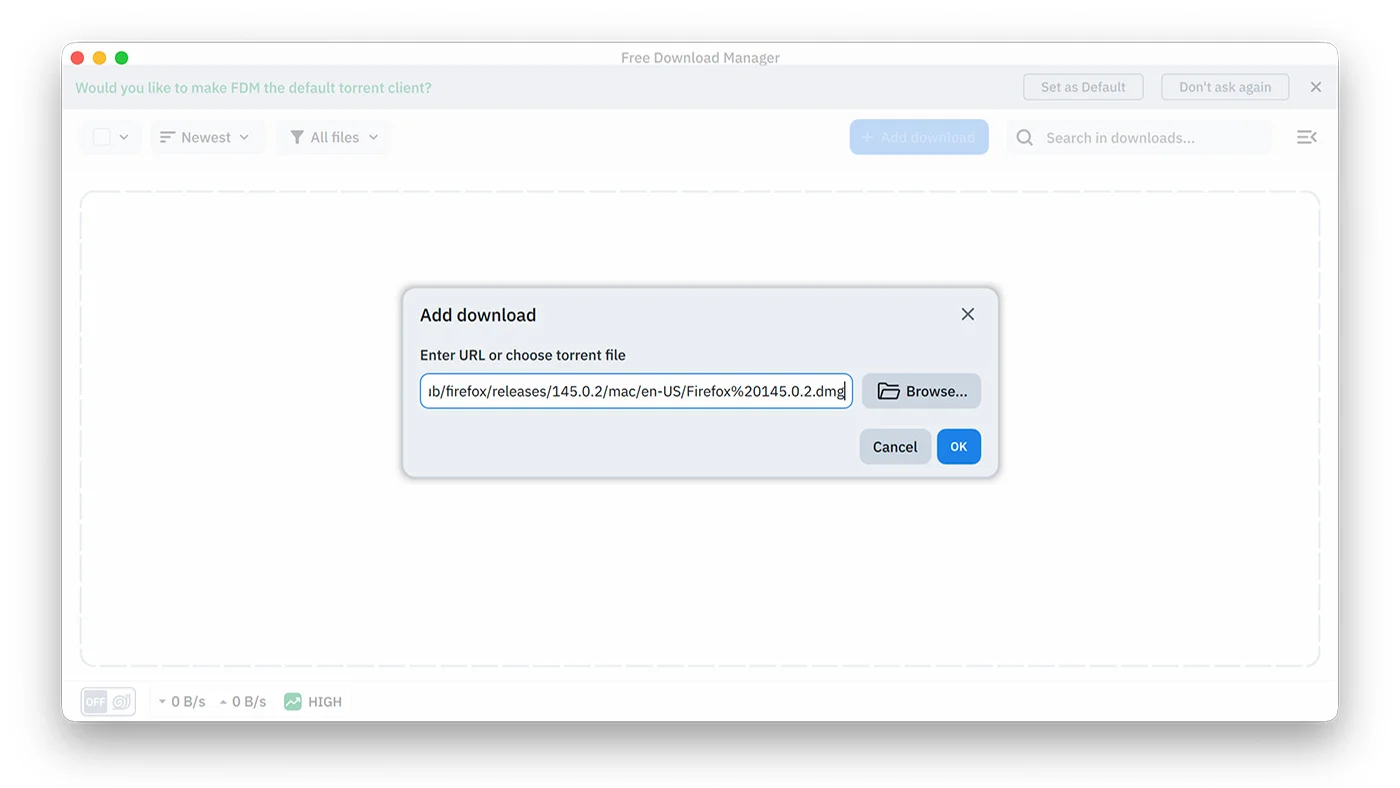Click into the URL input field
The width and height of the screenshot is (1400, 788).
636,391
